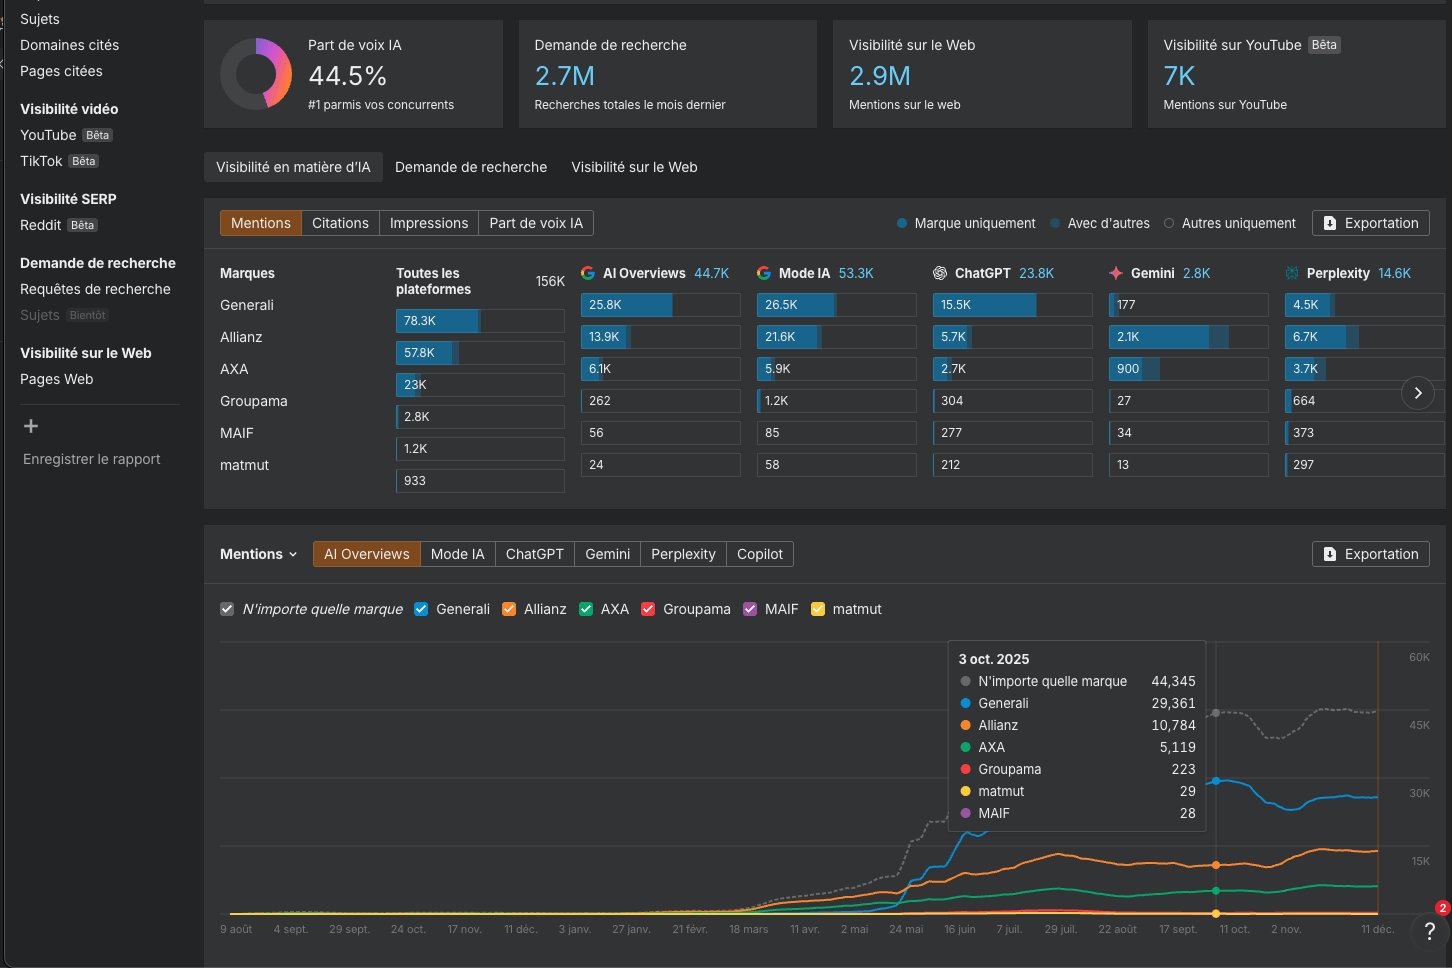Select the Citations tab
The width and height of the screenshot is (1452, 968).
coord(340,223)
